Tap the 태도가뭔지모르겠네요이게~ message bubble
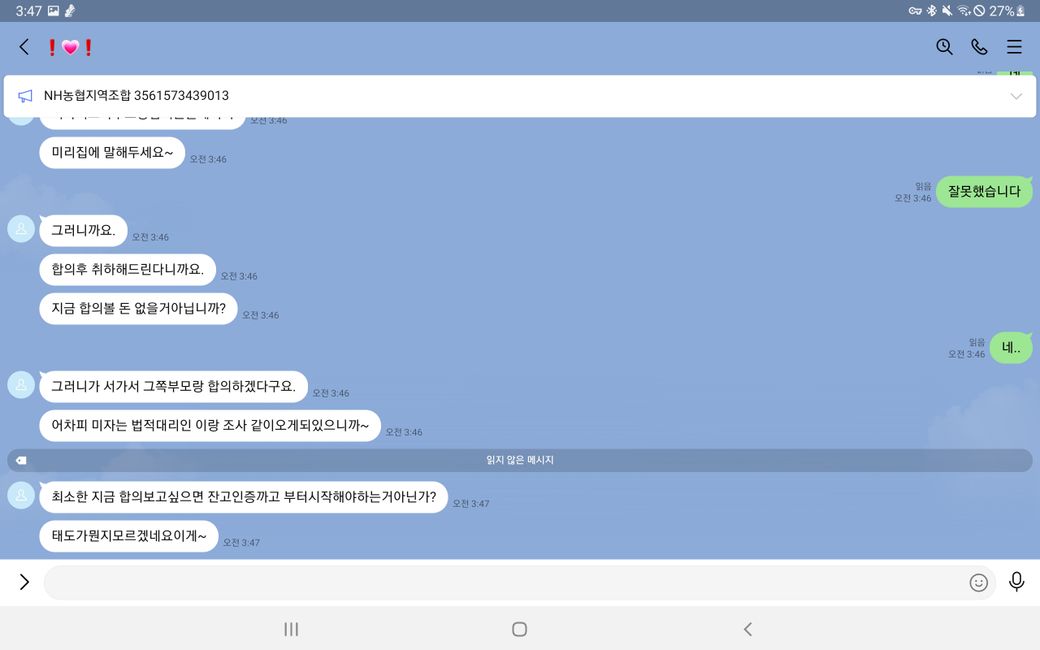The height and width of the screenshot is (650, 1040). [129, 536]
